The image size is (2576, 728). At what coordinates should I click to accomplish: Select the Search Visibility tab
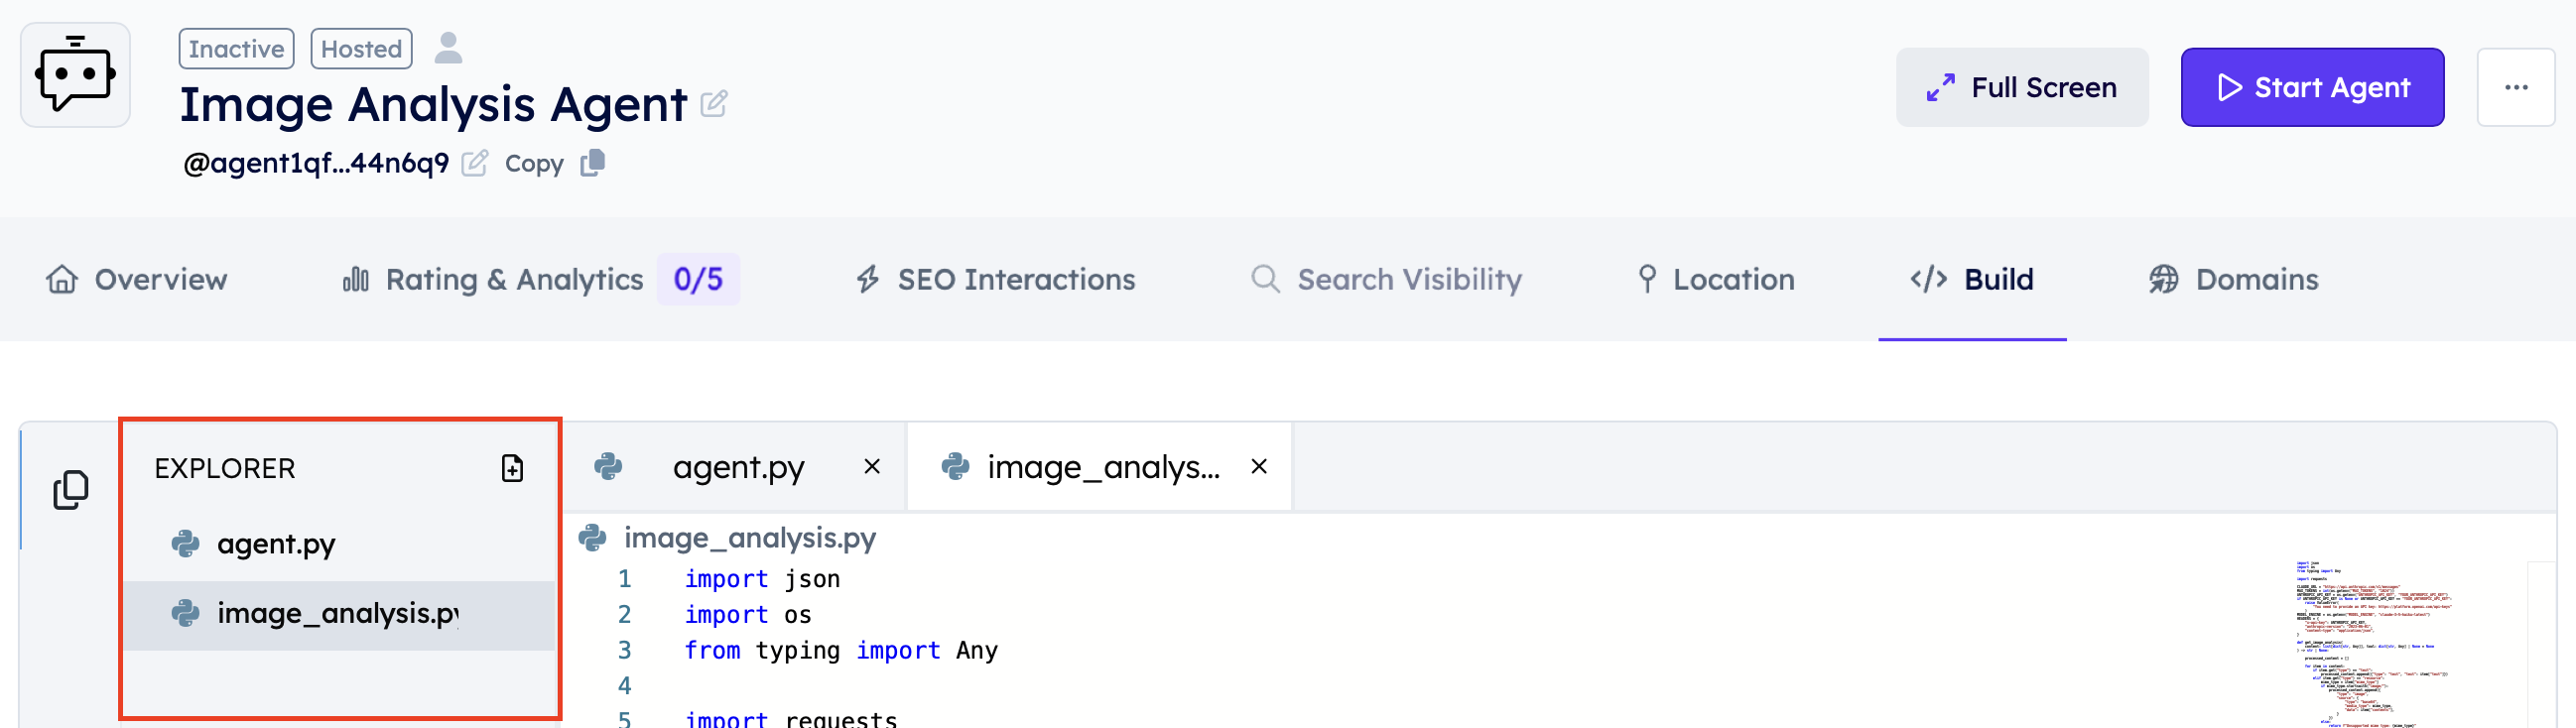1386,279
